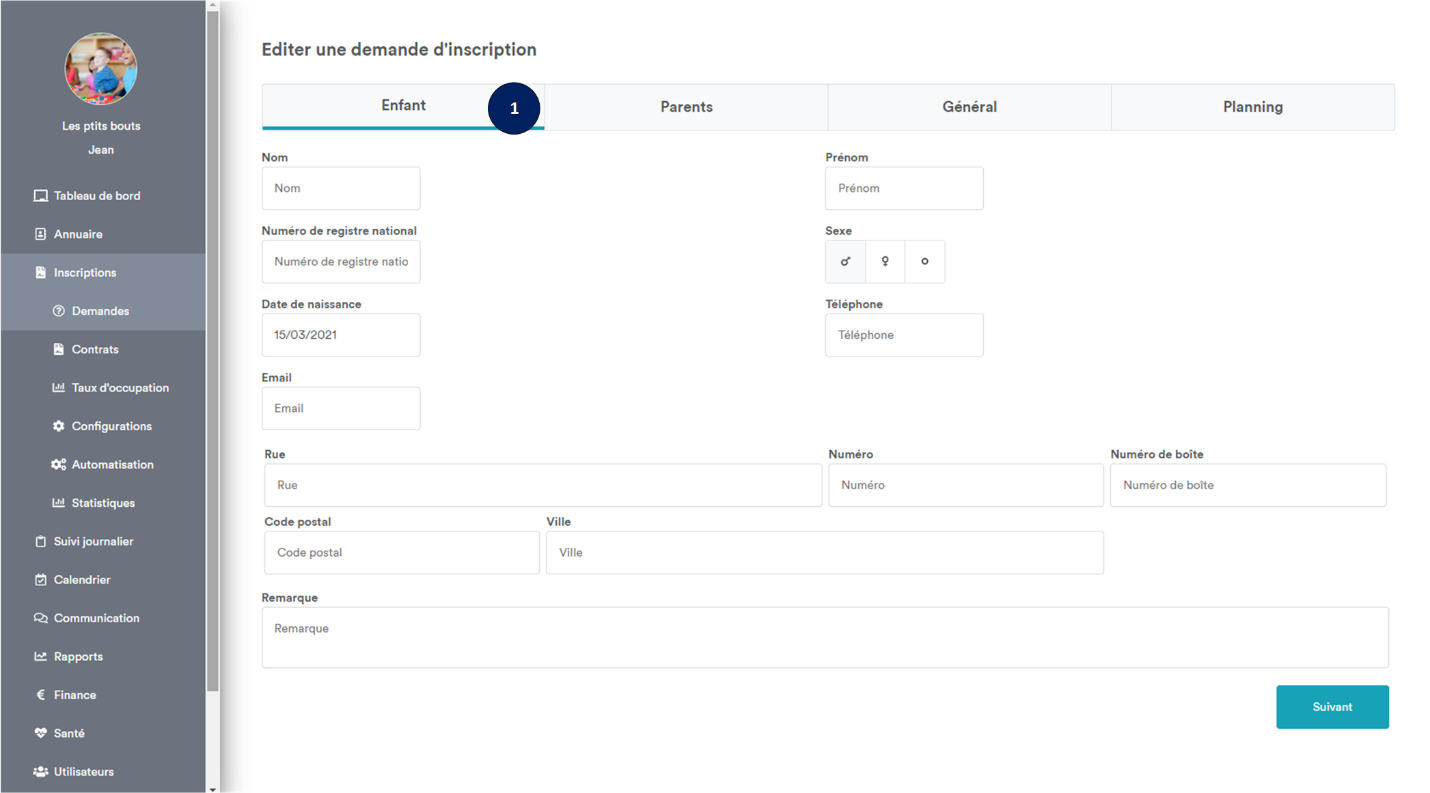1430x793 pixels.
Task: Click the Tableau de bord monitor icon
Action: pos(40,196)
